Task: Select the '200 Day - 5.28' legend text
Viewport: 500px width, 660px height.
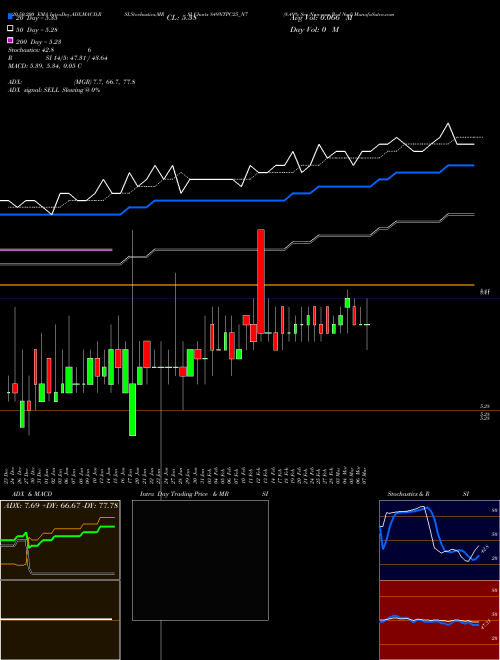Action: pyautogui.click(x=38, y=42)
